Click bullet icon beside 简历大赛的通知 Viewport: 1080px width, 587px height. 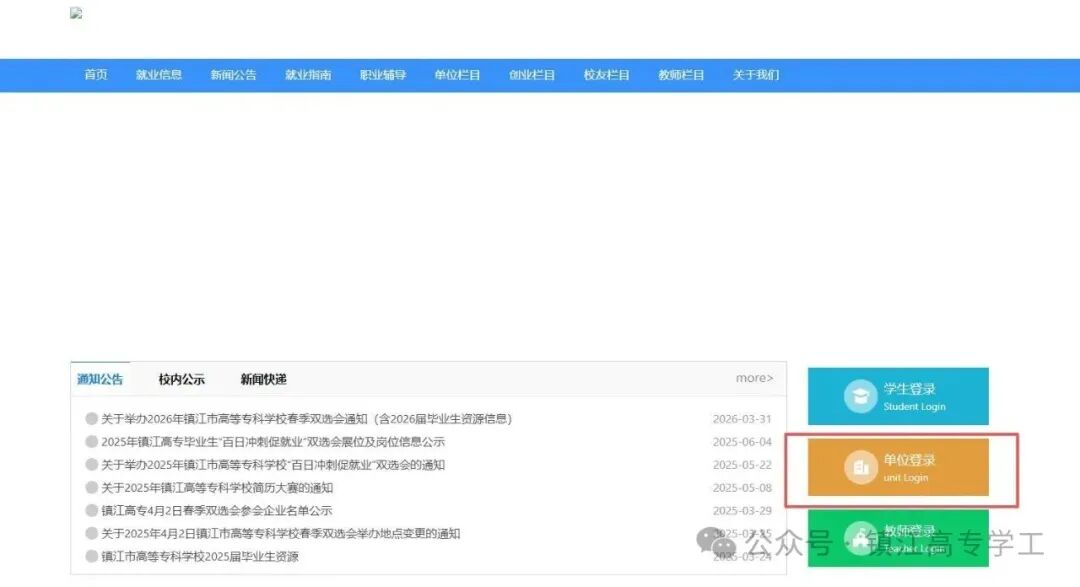tap(92, 488)
